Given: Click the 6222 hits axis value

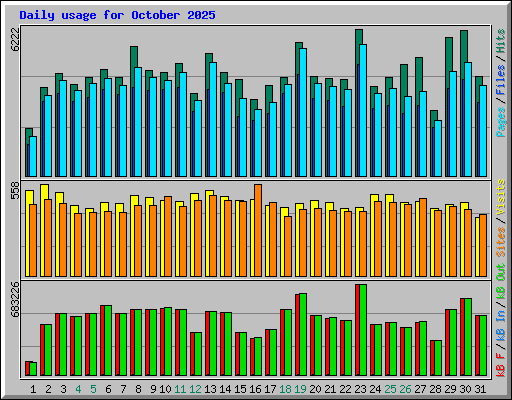Looking at the screenshot, I should click(x=15, y=39).
